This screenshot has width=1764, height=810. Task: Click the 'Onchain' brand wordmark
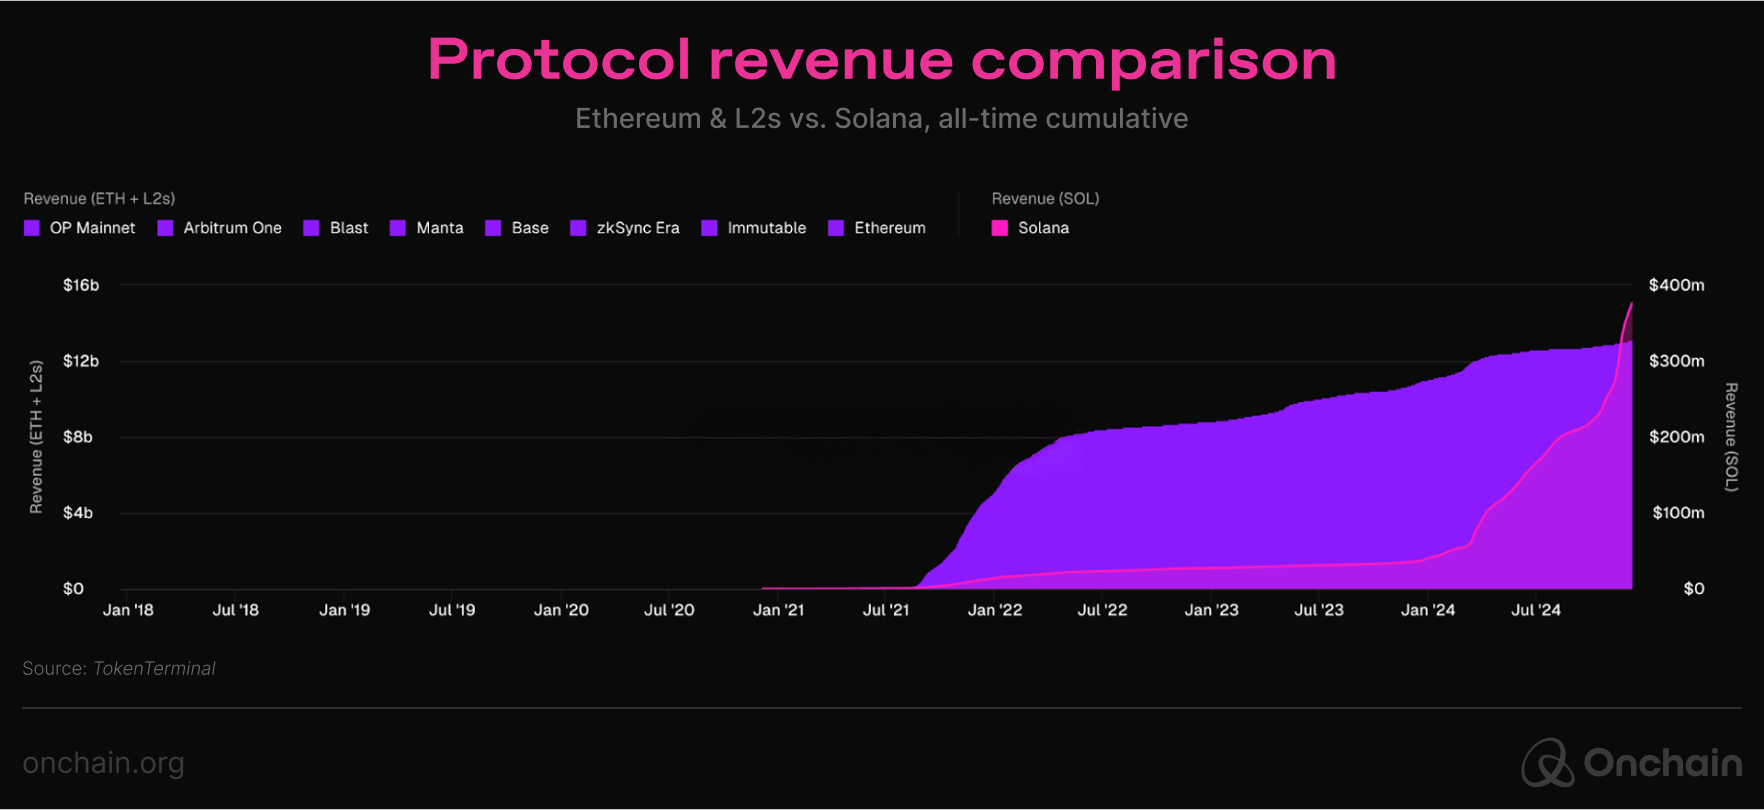click(1663, 763)
